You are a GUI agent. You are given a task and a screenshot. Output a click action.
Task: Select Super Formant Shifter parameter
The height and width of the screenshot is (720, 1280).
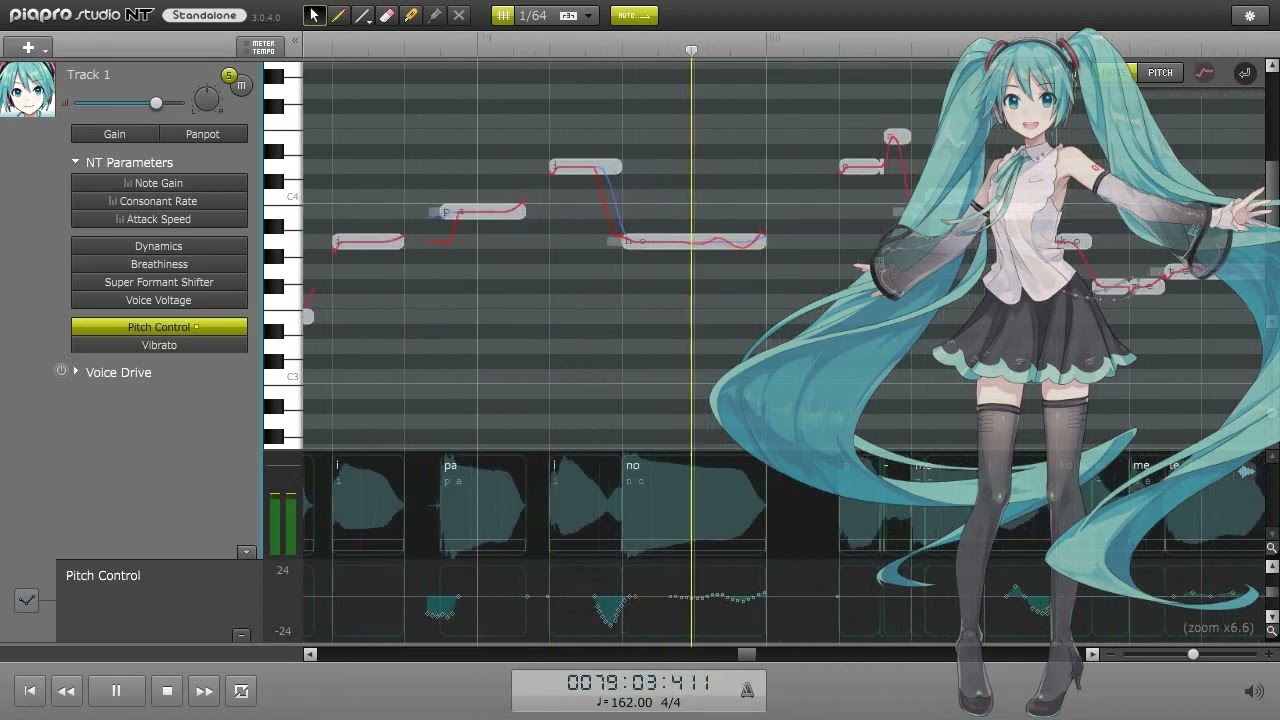[x=159, y=282]
